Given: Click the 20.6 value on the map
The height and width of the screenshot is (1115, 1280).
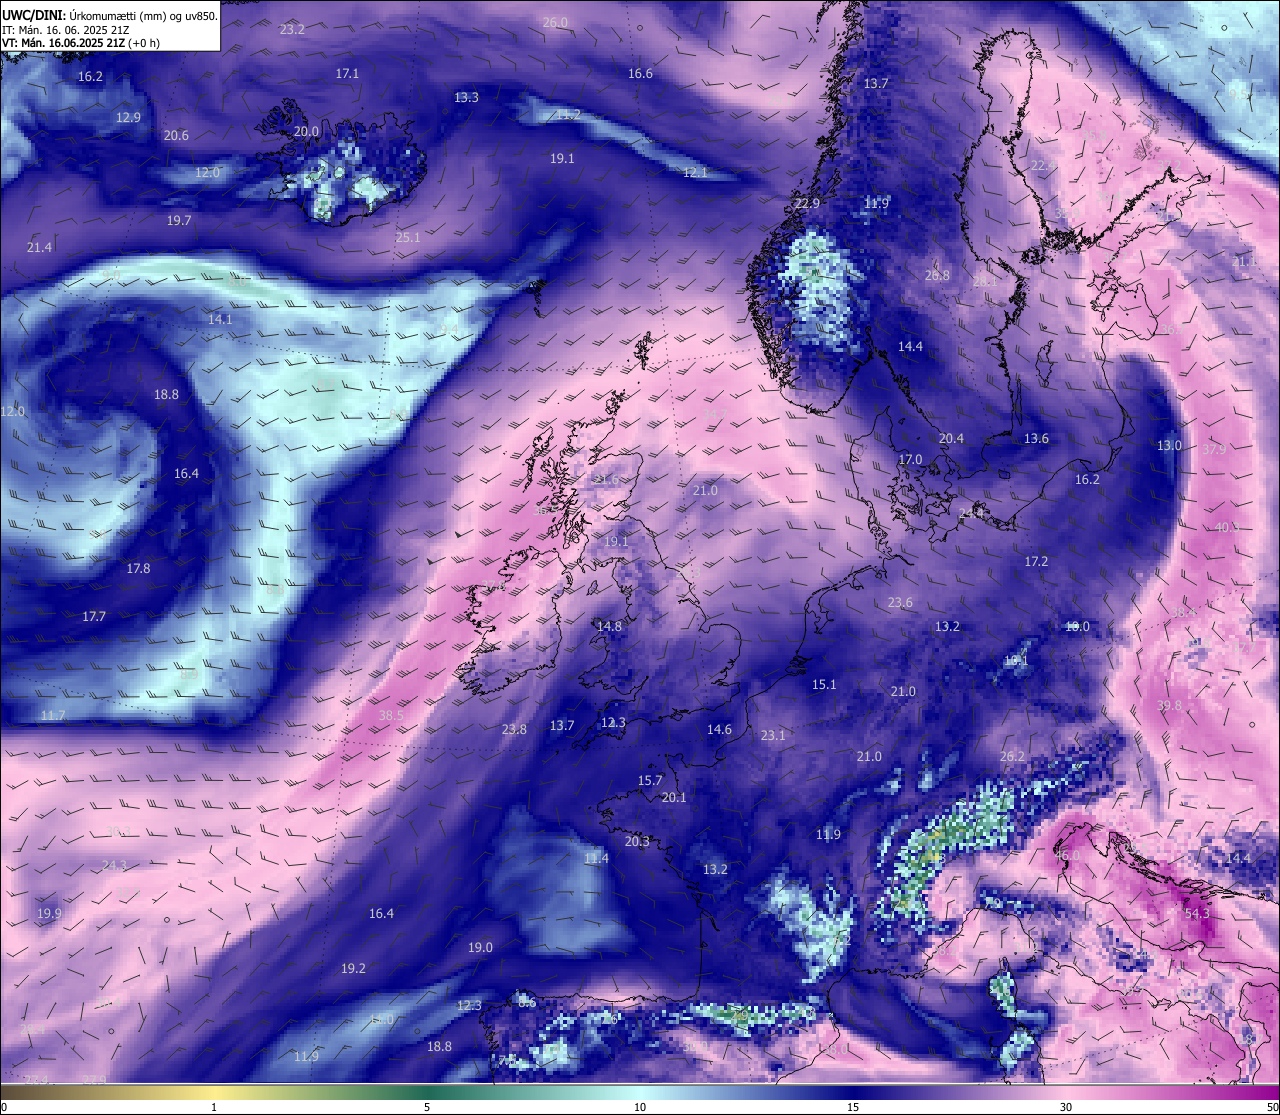Looking at the screenshot, I should [x=176, y=135].
